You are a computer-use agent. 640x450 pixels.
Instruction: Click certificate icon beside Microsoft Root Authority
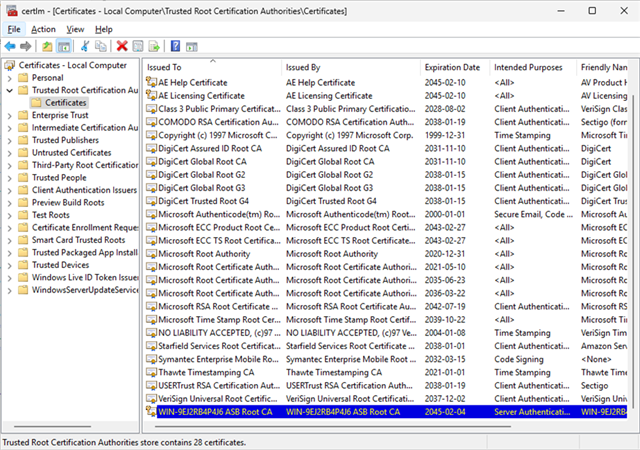(152, 254)
